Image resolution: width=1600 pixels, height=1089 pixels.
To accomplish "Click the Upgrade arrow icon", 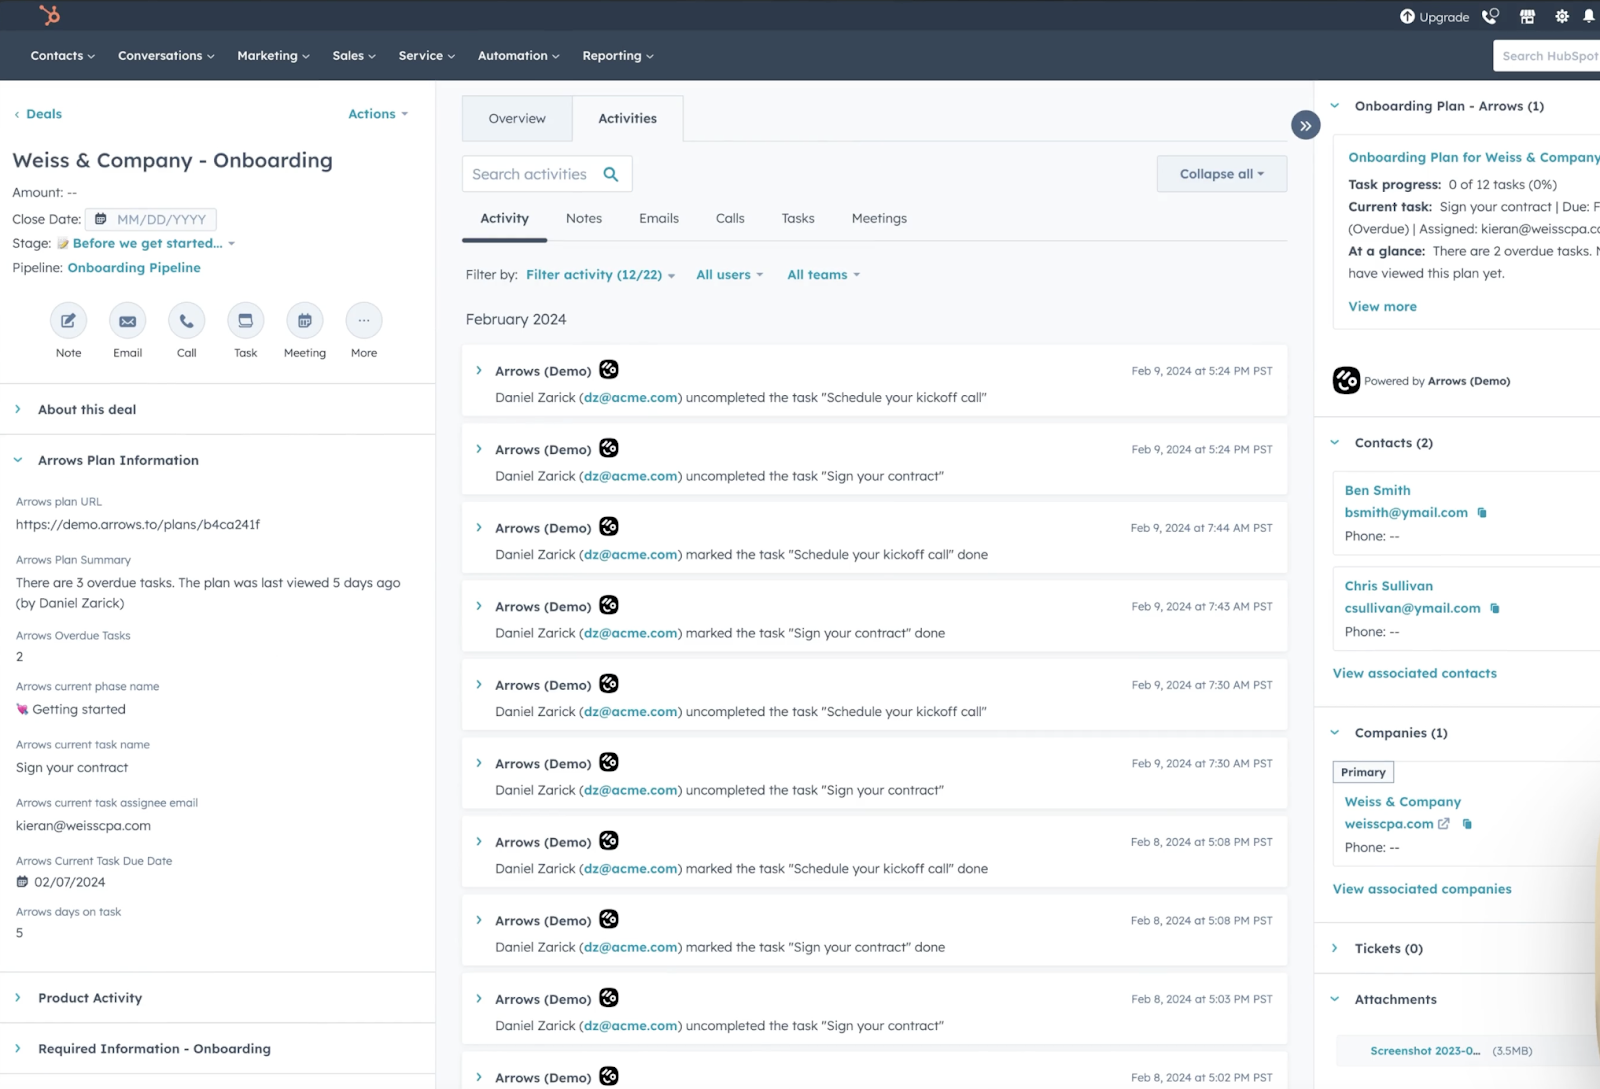I will point(1407,16).
